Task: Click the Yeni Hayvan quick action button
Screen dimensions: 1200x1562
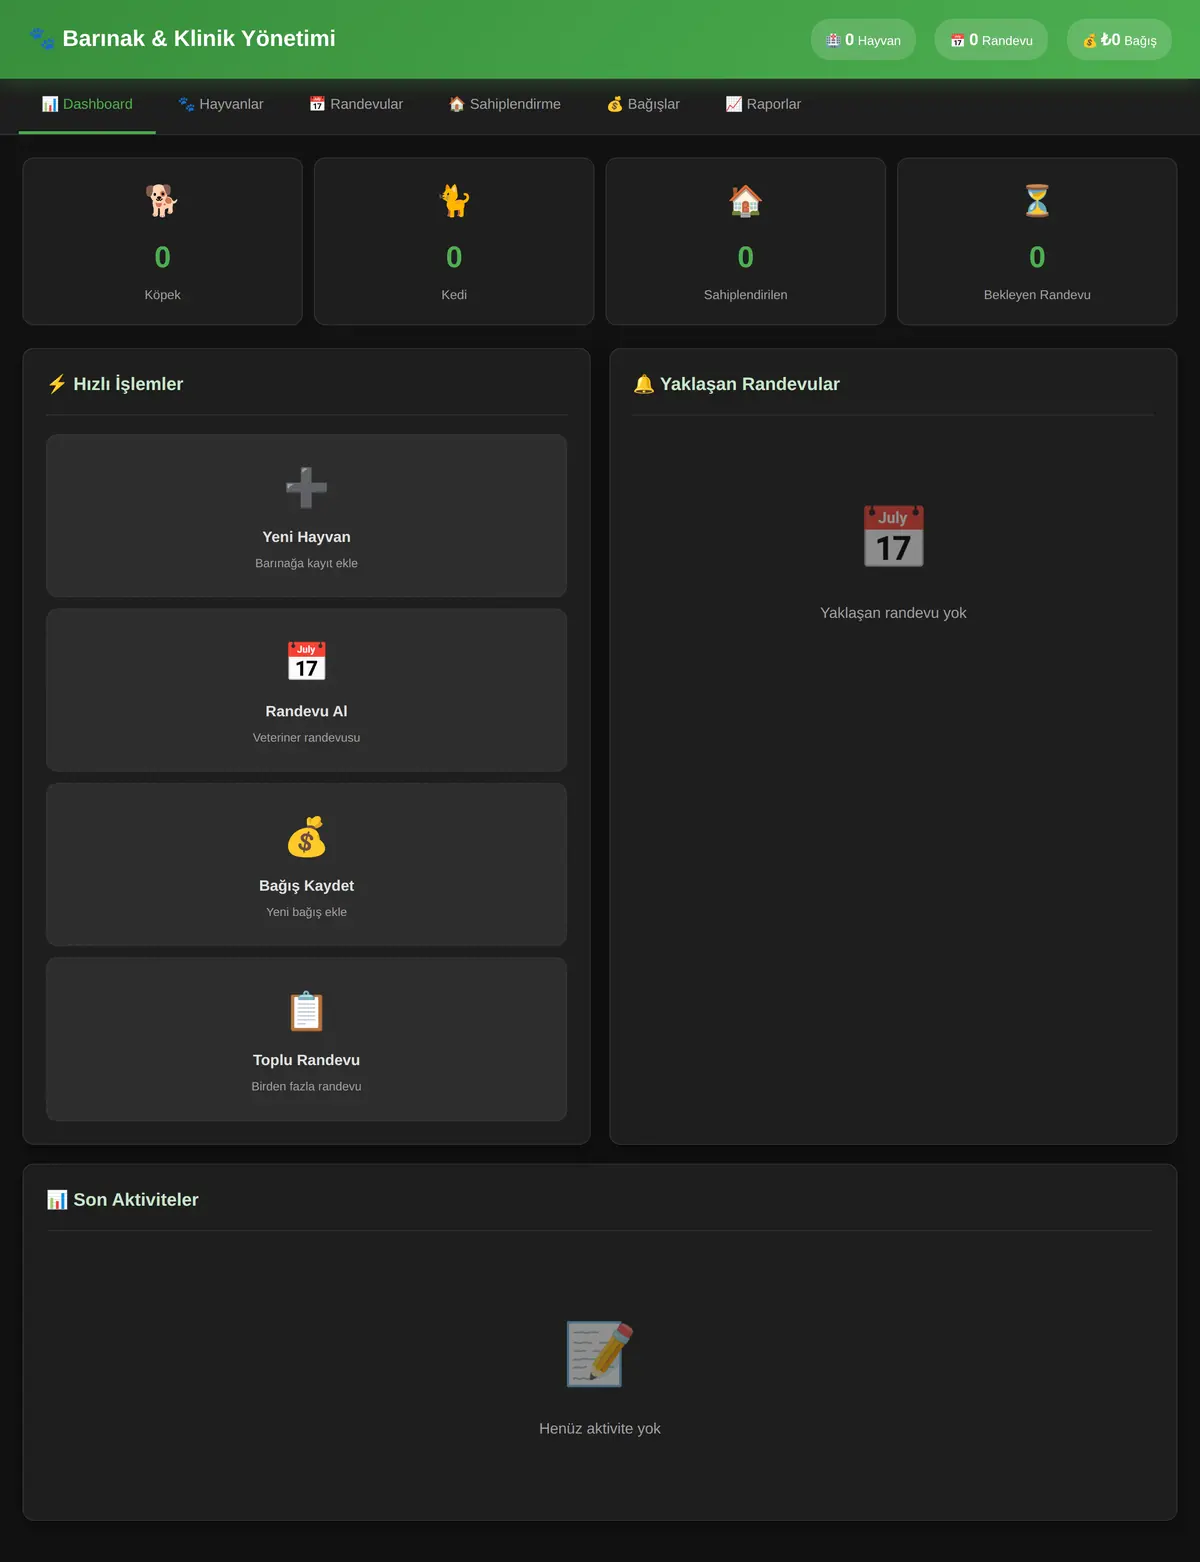Action: [x=306, y=516]
